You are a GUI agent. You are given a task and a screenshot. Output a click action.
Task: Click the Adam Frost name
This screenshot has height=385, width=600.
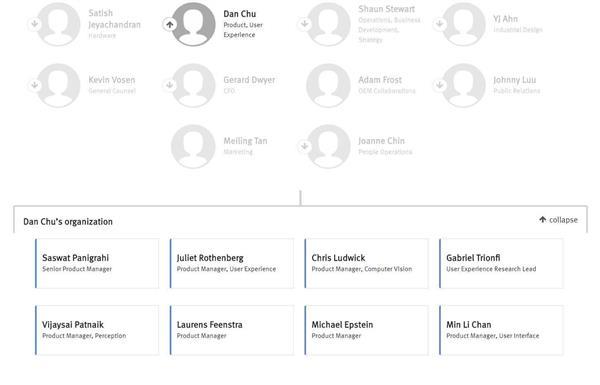pos(380,80)
